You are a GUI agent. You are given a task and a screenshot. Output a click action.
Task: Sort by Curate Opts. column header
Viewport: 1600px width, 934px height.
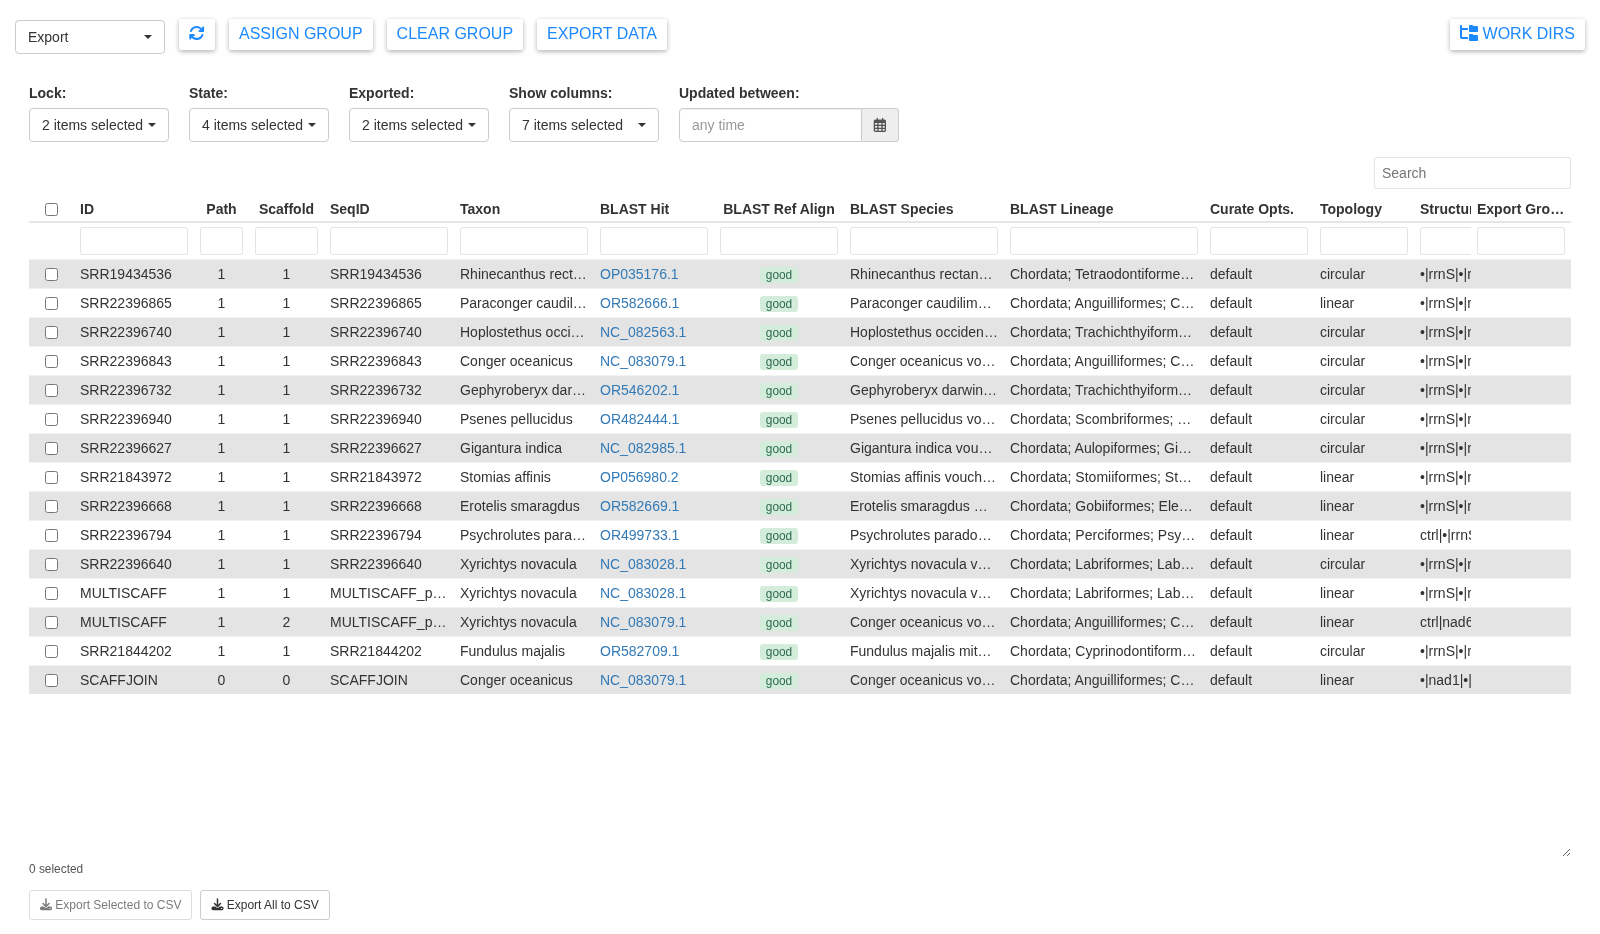(1252, 209)
